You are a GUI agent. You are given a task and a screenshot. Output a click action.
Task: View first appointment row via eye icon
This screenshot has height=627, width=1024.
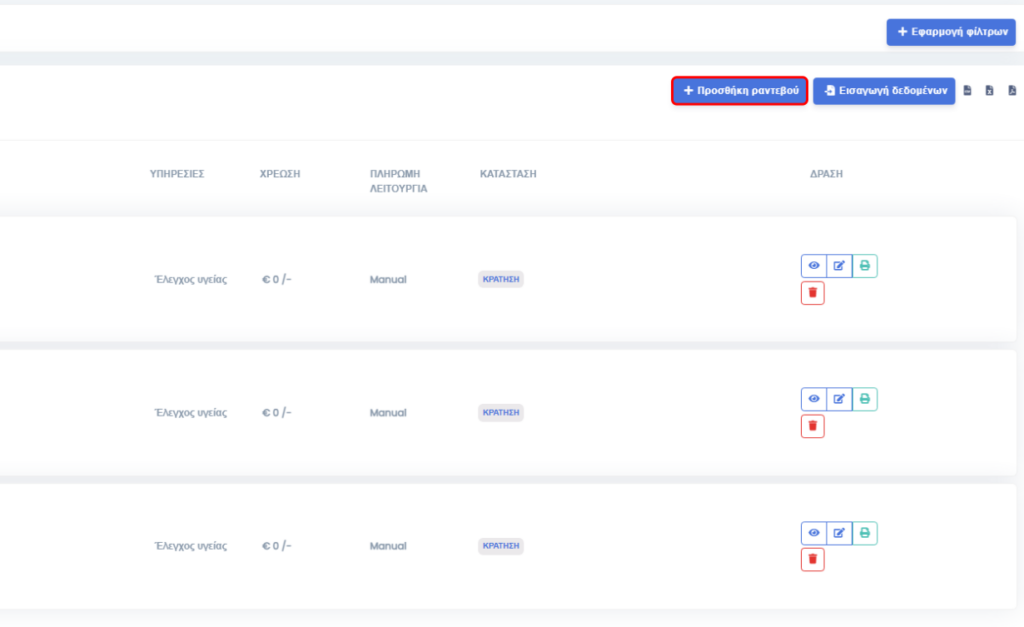pyautogui.click(x=814, y=266)
